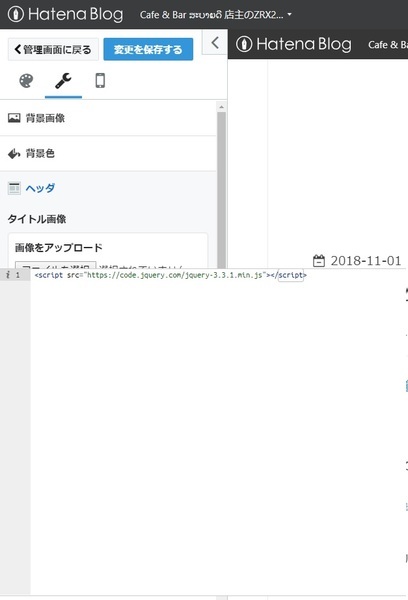Click the ヘッダ layout icon
Screen dimensions: 408x600
coord(14,188)
